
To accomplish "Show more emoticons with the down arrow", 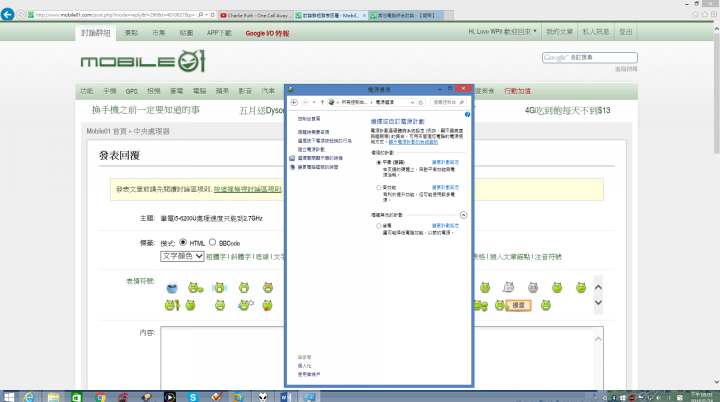I will [598, 302].
